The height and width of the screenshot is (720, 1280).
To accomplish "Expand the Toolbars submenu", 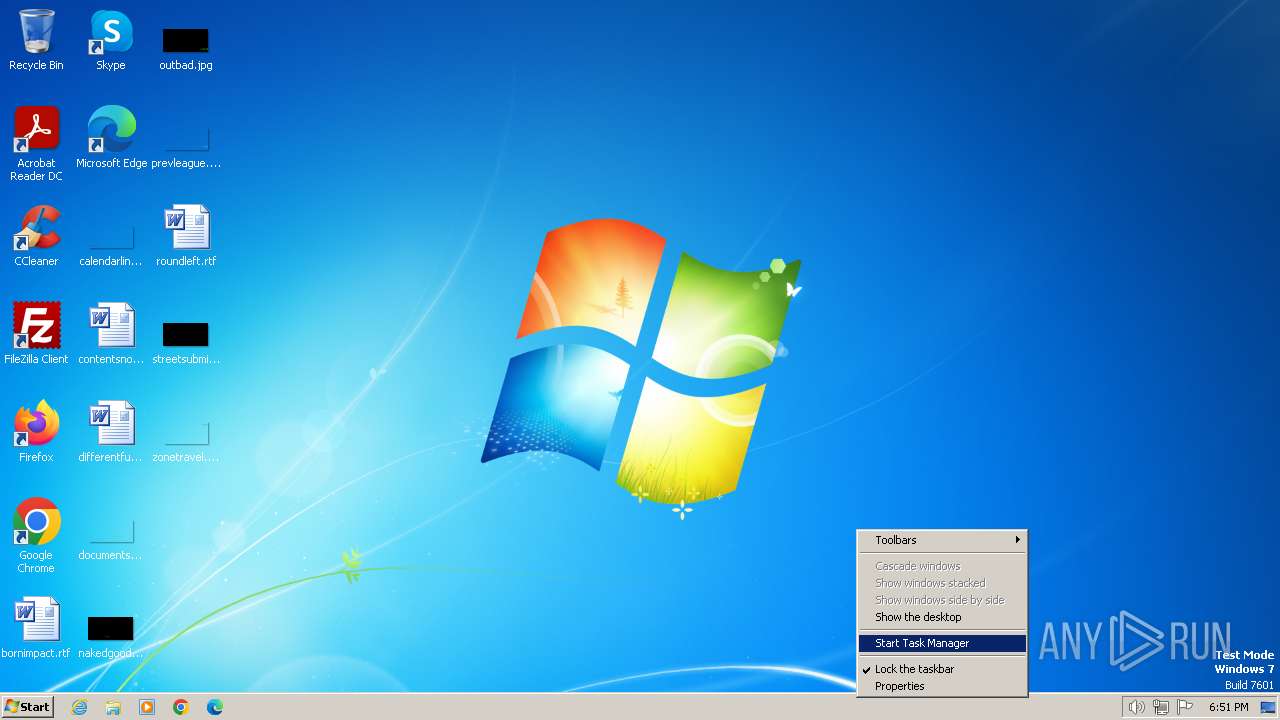I will click(x=942, y=540).
